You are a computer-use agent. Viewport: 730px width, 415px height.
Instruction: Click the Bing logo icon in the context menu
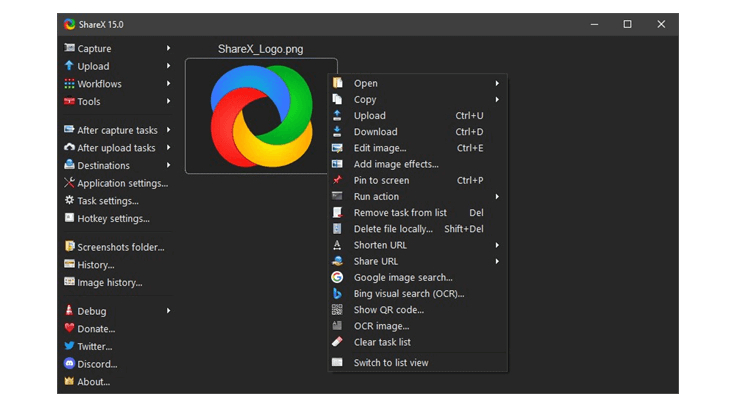(x=337, y=293)
